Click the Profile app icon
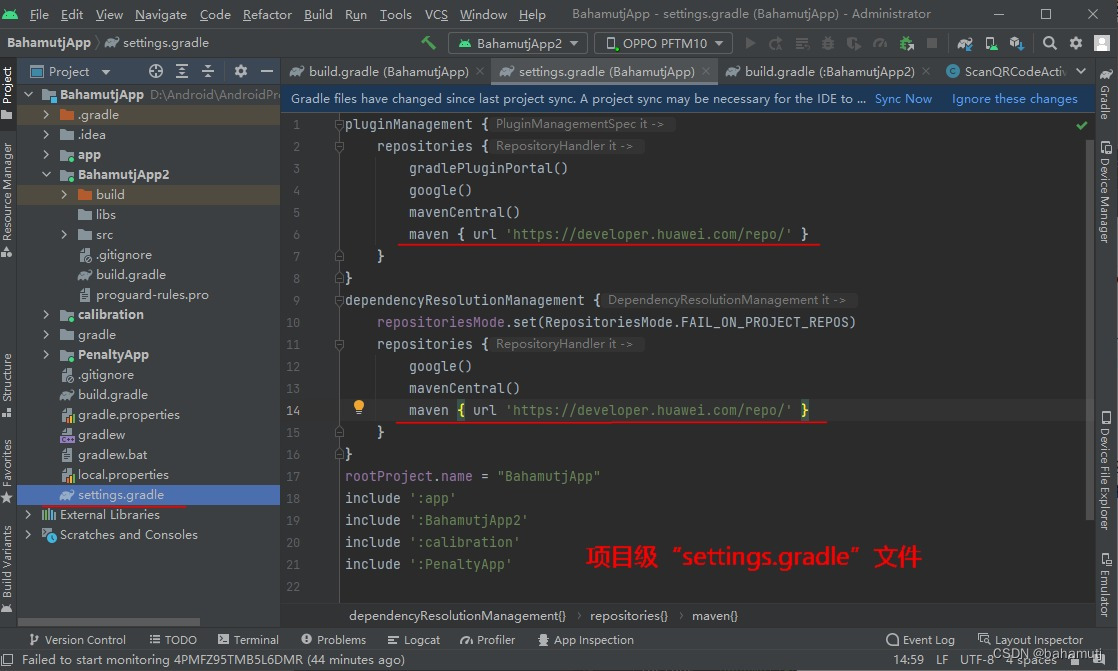The image size is (1118, 671). [881, 43]
